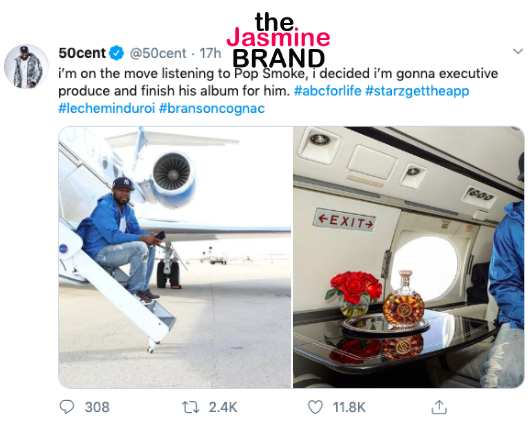Image resolution: width=531 pixels, height=425 pixels.
Task: Open the @50cent handle link
Action: tap(158, 53)
